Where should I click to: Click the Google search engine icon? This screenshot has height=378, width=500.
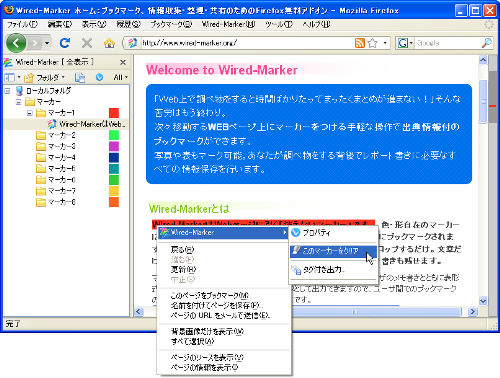pyautogui.click(x=403, y=43)
